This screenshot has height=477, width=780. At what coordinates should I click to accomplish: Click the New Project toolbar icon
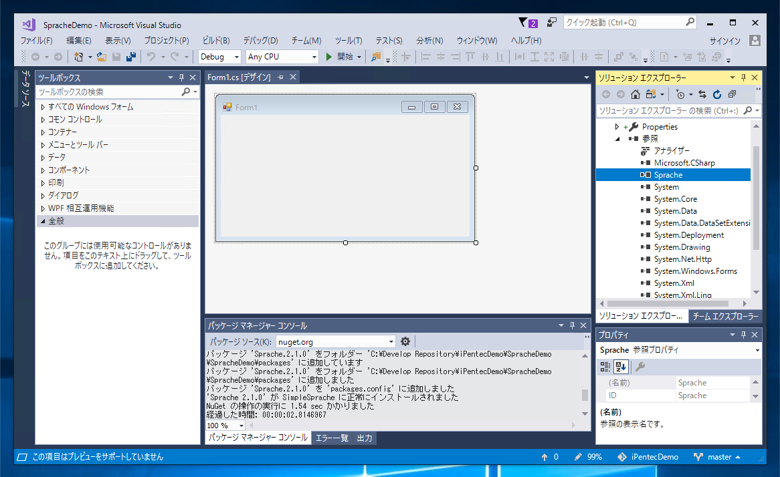click(79, 57)
